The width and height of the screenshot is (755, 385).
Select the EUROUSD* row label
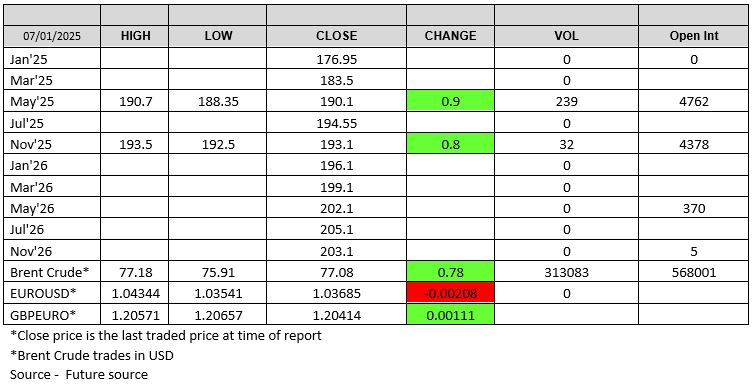[43, 294]
